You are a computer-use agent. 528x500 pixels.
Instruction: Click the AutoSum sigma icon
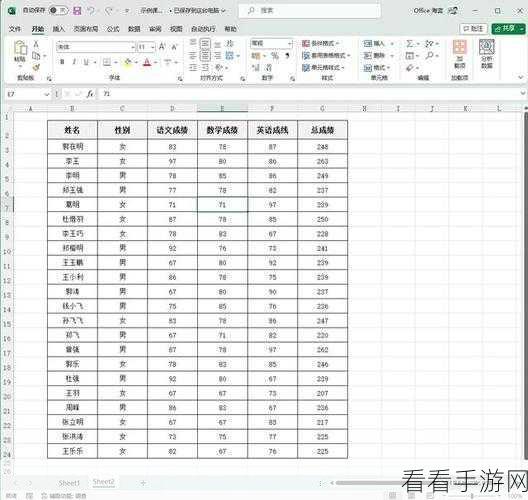pyautogui.click(x=409, y=43)
